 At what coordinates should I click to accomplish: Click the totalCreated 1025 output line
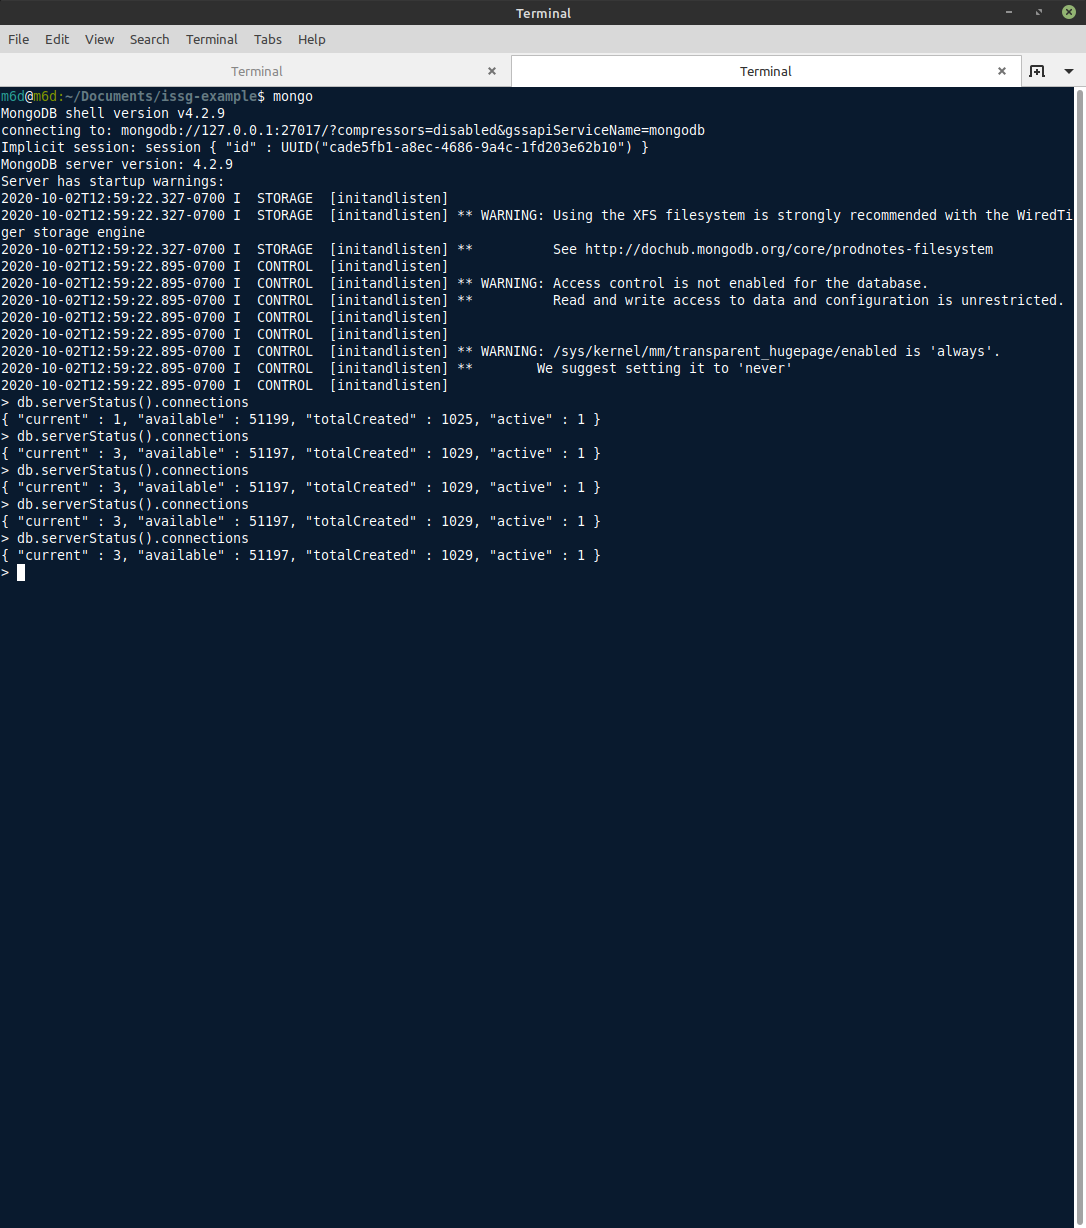point(301,419)
